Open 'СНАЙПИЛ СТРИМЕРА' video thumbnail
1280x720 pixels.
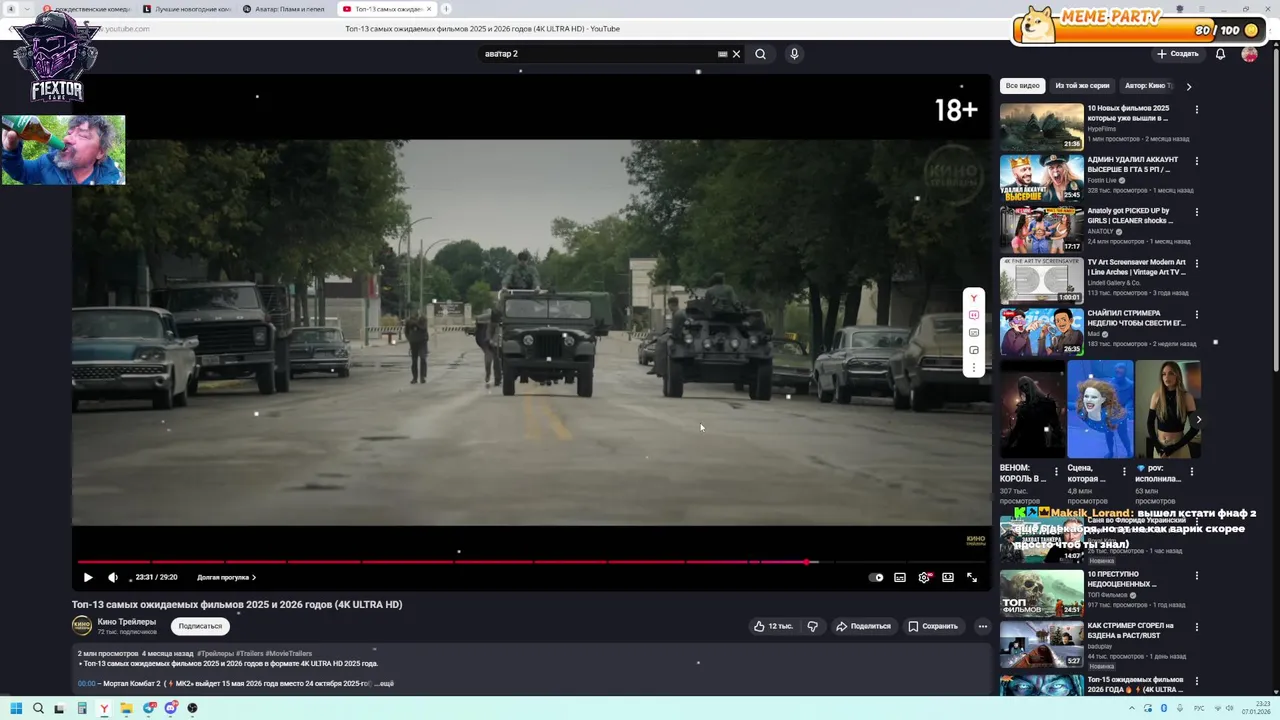click(1042, 331)
